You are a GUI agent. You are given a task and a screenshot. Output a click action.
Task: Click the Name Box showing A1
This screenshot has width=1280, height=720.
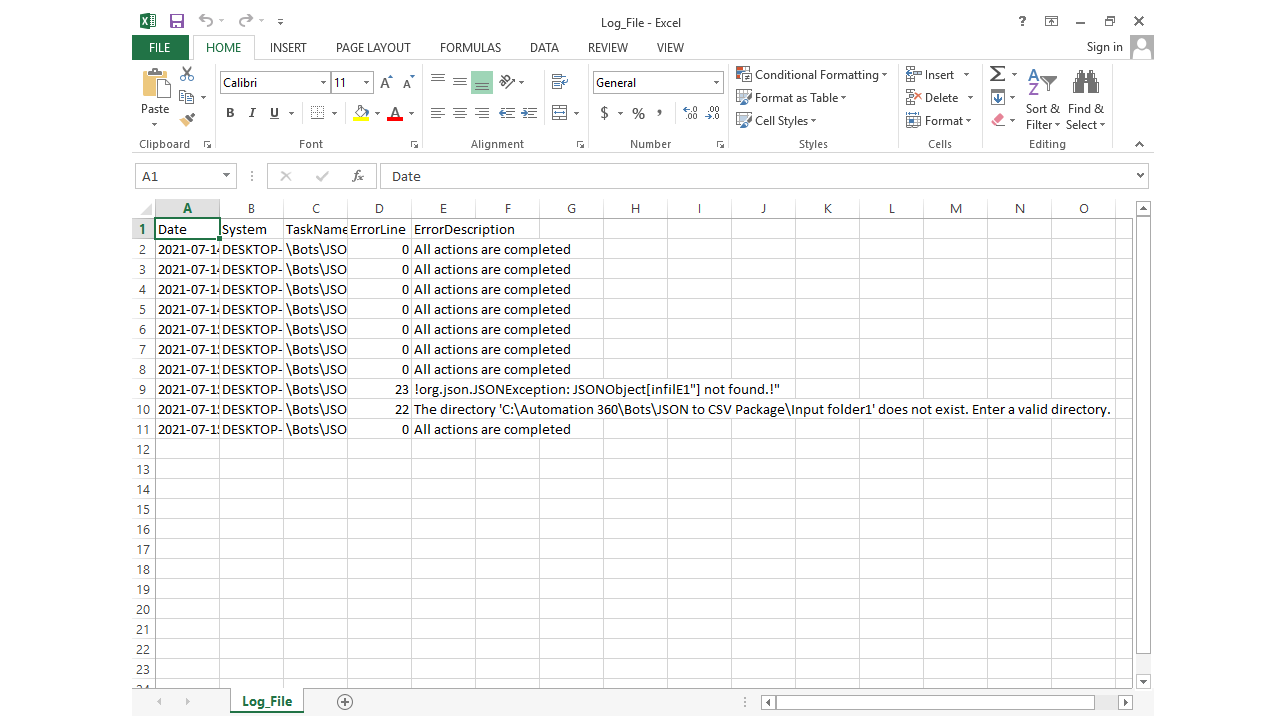tap(176, 176)
